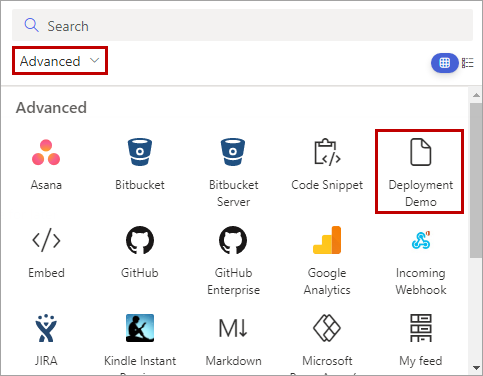
Task: Choose the Microsoft web part in bottom row
Action: 327,343
